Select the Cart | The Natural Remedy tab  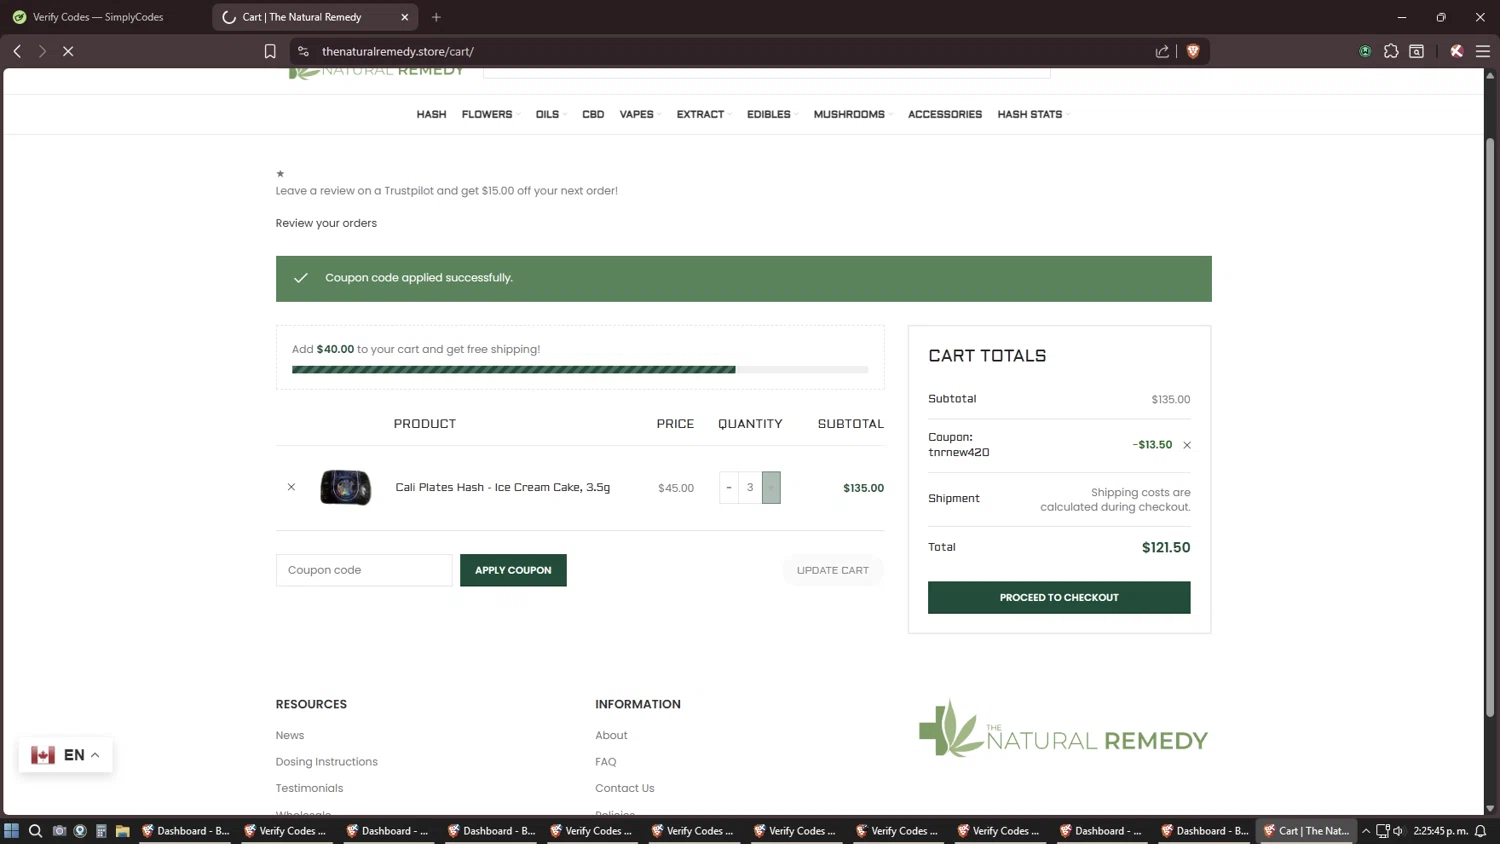[x=316, y=17]
